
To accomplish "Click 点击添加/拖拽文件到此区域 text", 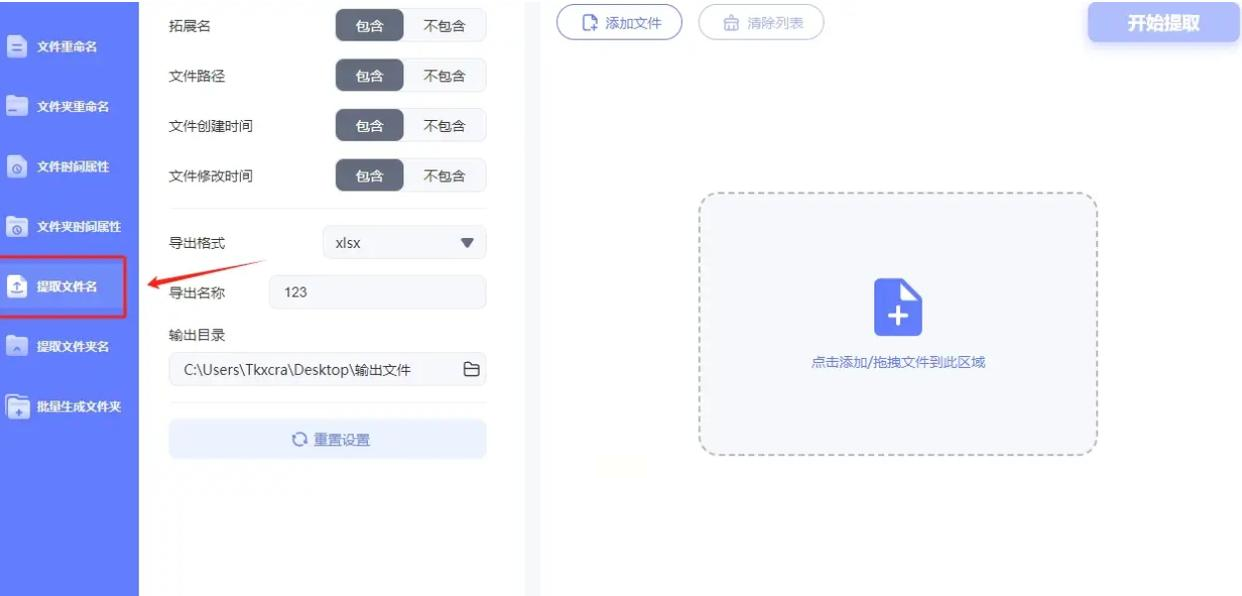I will [x=898, y=362].
